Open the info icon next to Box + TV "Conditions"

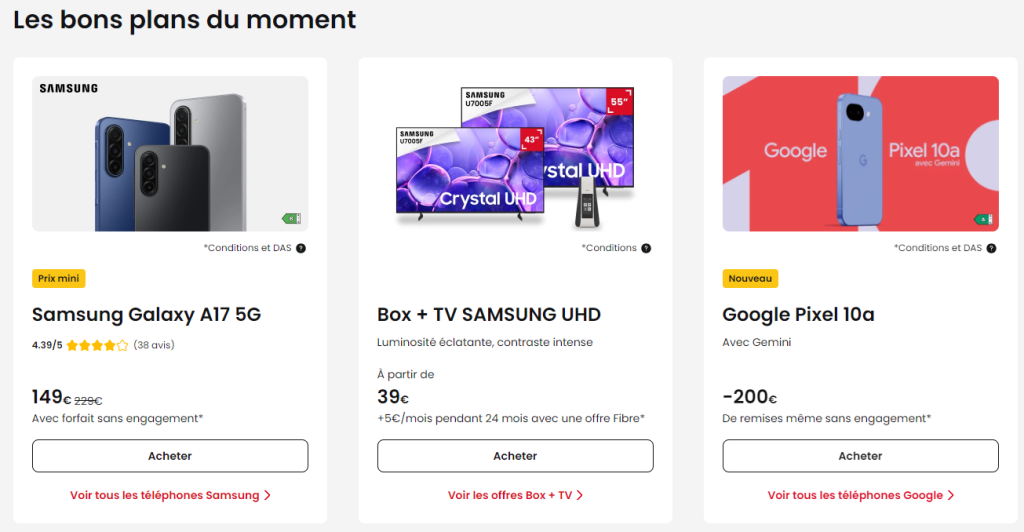tap(646, 248)
